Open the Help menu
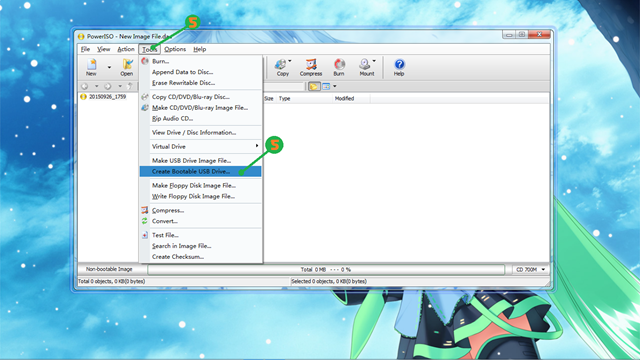The height and width of the screenshot is (360, 640). point(200,49)
